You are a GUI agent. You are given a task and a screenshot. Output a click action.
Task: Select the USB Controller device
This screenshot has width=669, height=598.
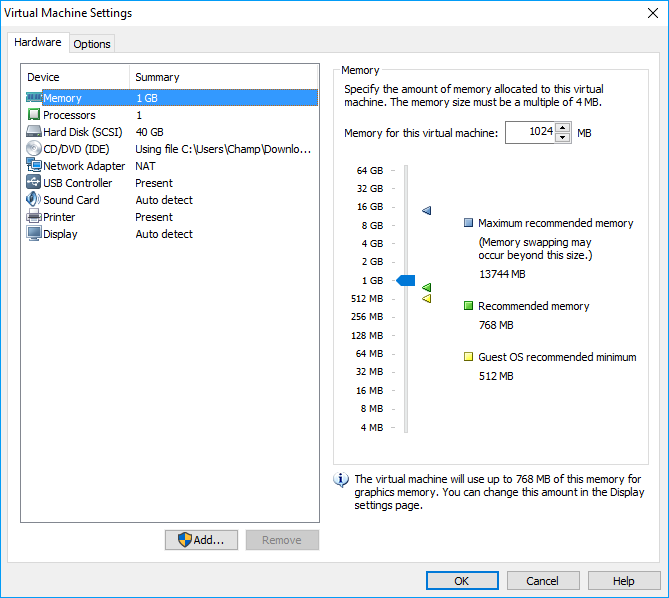tap(172, 183)
